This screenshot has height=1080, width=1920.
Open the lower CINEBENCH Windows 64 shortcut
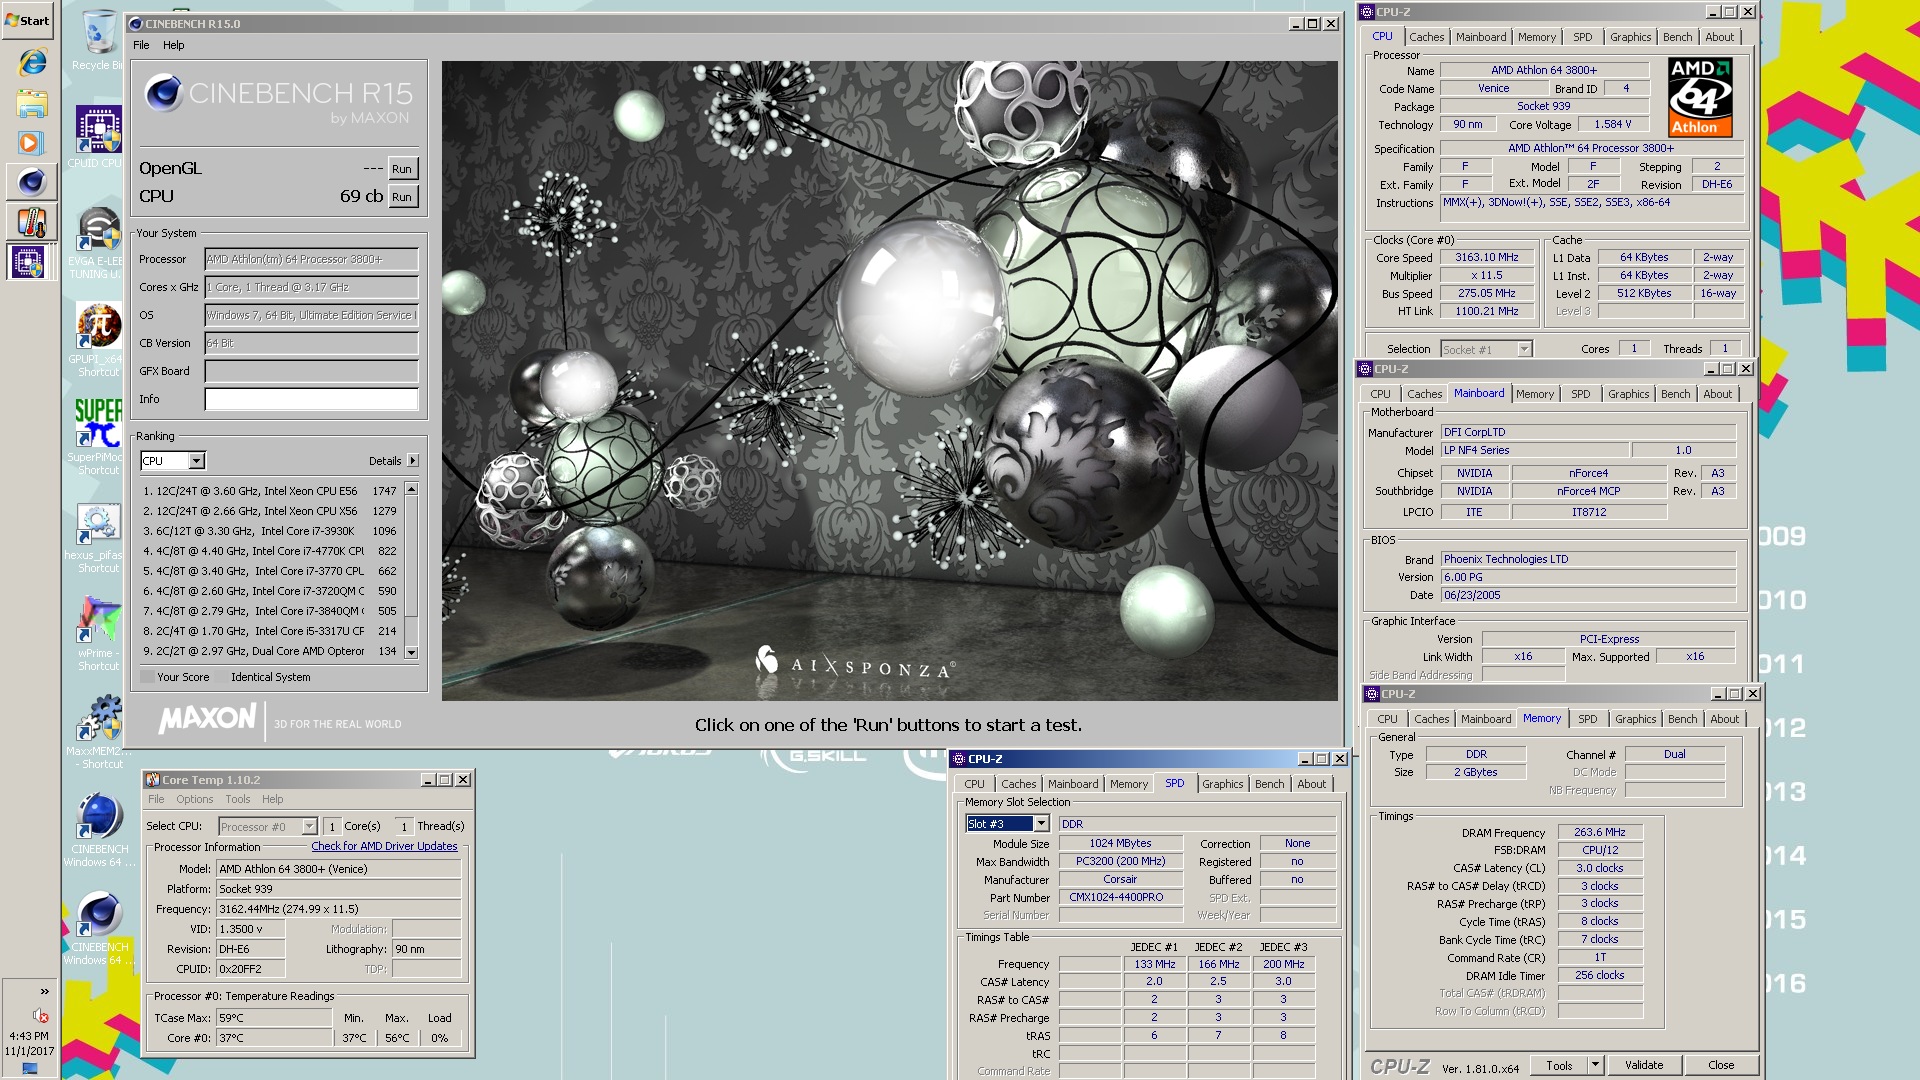click(x=98, y=928)
